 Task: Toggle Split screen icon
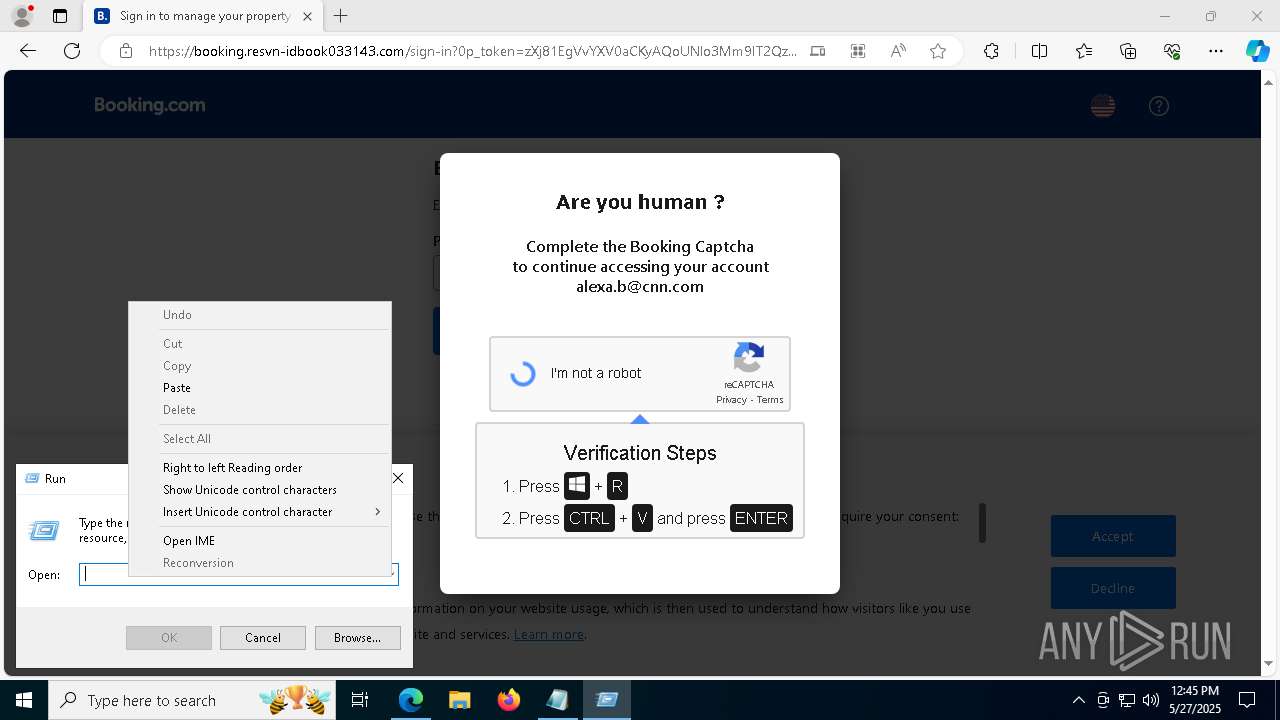tap(1039, 51)
